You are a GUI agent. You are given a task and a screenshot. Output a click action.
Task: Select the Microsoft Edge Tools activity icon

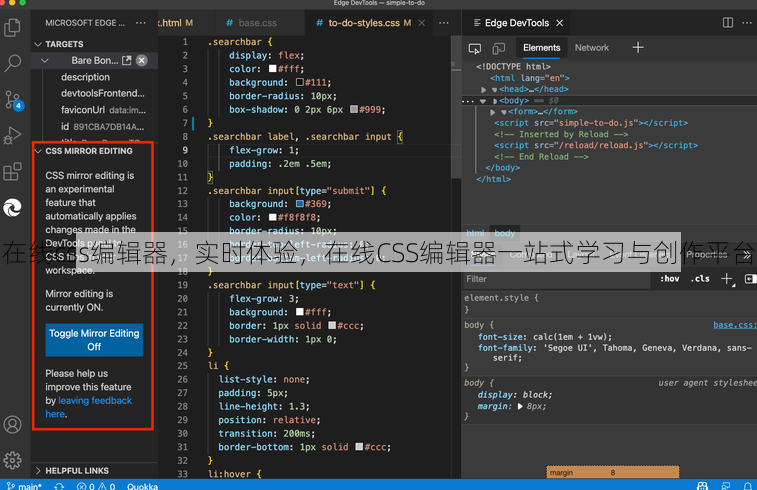13,208
